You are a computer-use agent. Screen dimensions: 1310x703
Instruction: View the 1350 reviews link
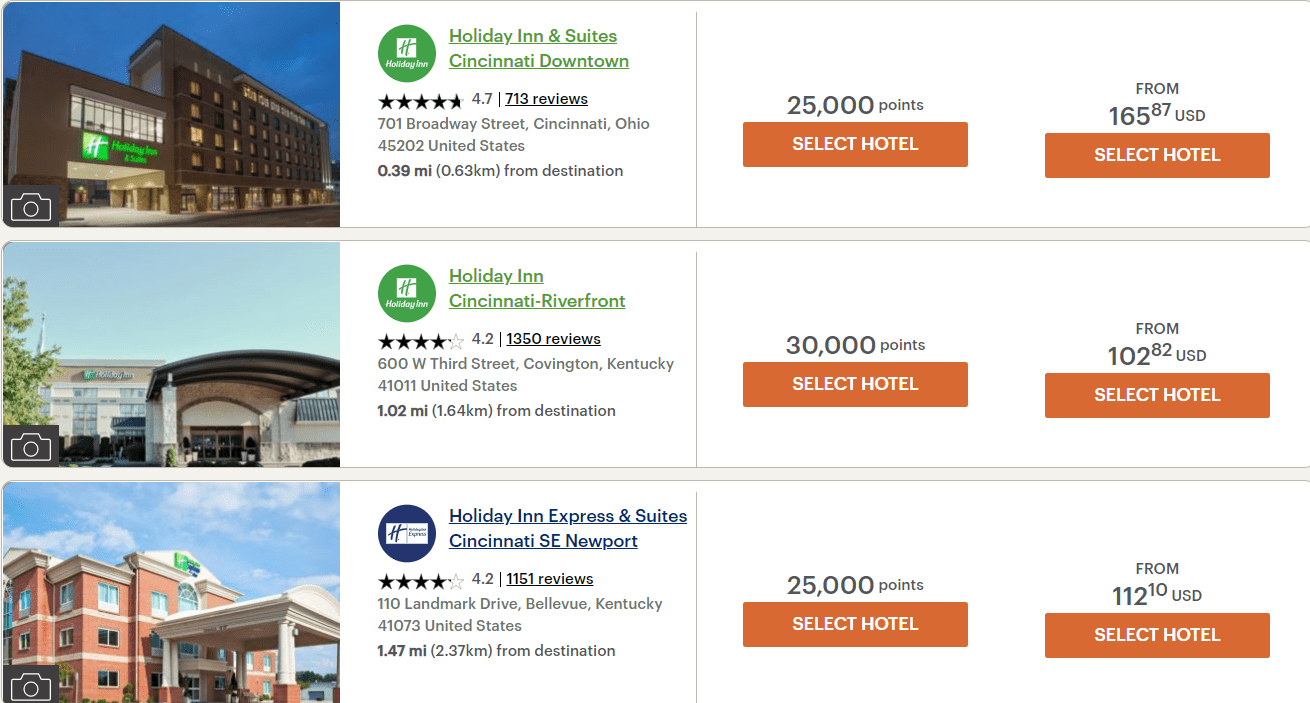[x=553, y=339]
